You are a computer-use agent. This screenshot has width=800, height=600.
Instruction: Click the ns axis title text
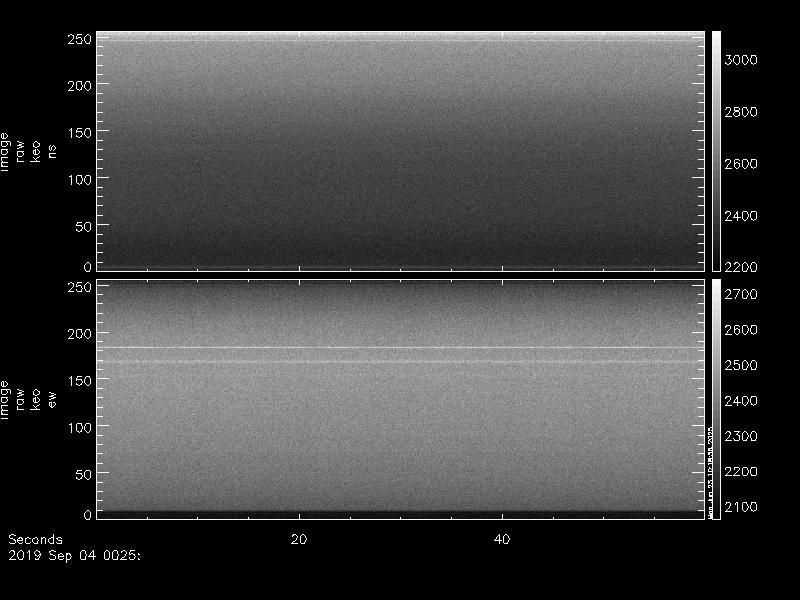tap(52, 152)
